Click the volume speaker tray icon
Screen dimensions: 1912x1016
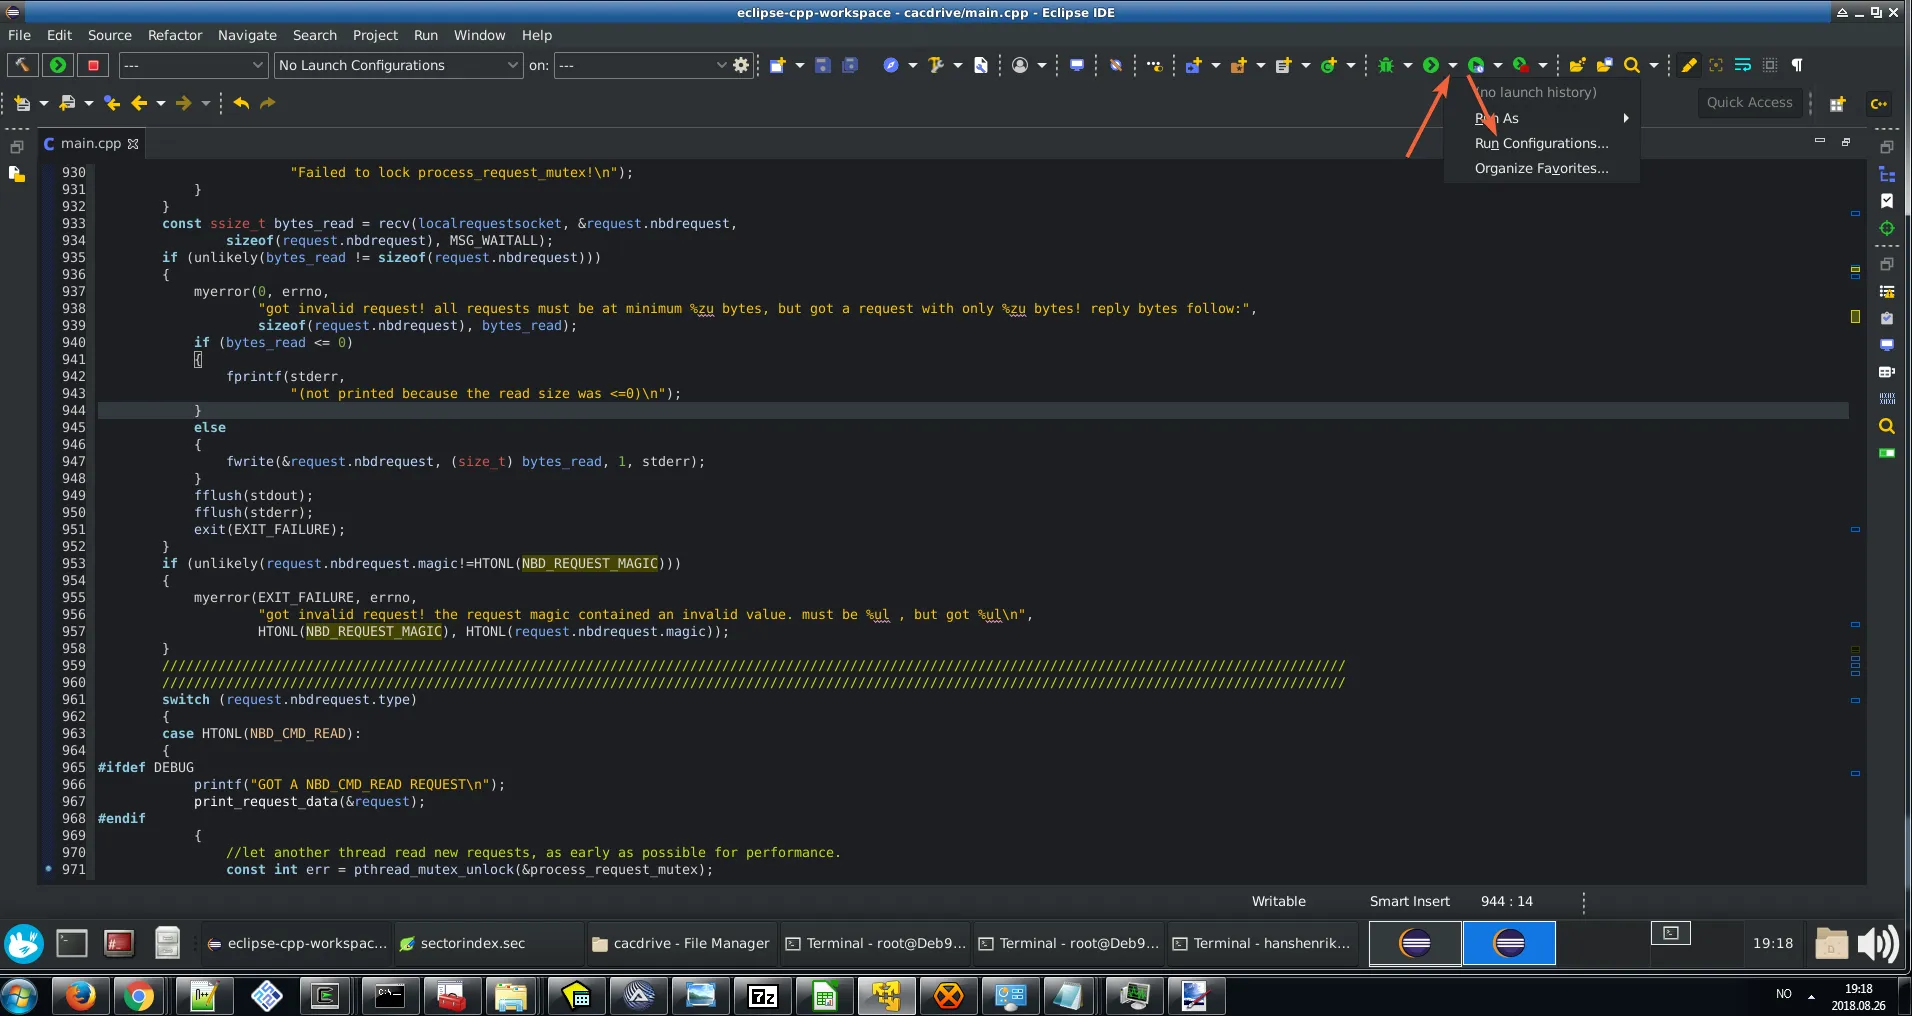click(1877, 943)
